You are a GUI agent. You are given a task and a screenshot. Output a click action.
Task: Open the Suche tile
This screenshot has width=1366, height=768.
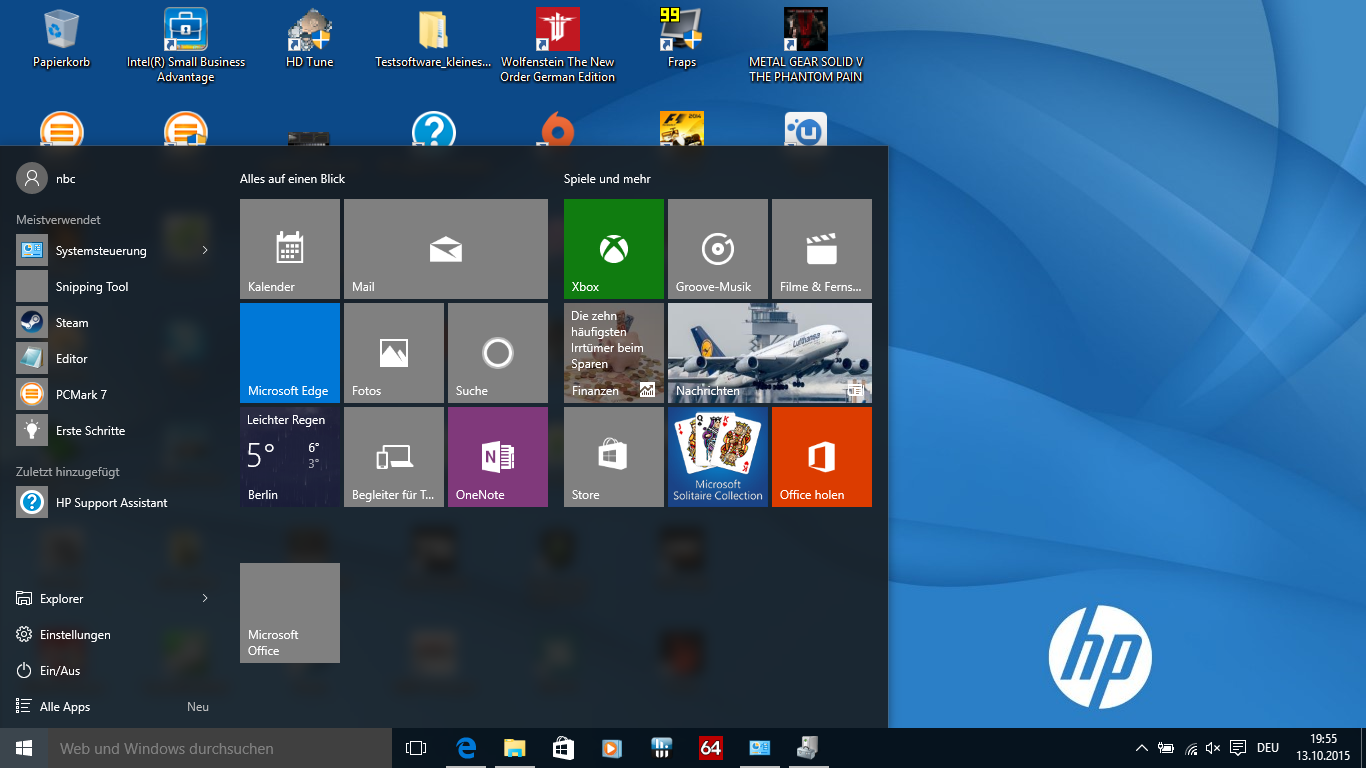point(498,353)
